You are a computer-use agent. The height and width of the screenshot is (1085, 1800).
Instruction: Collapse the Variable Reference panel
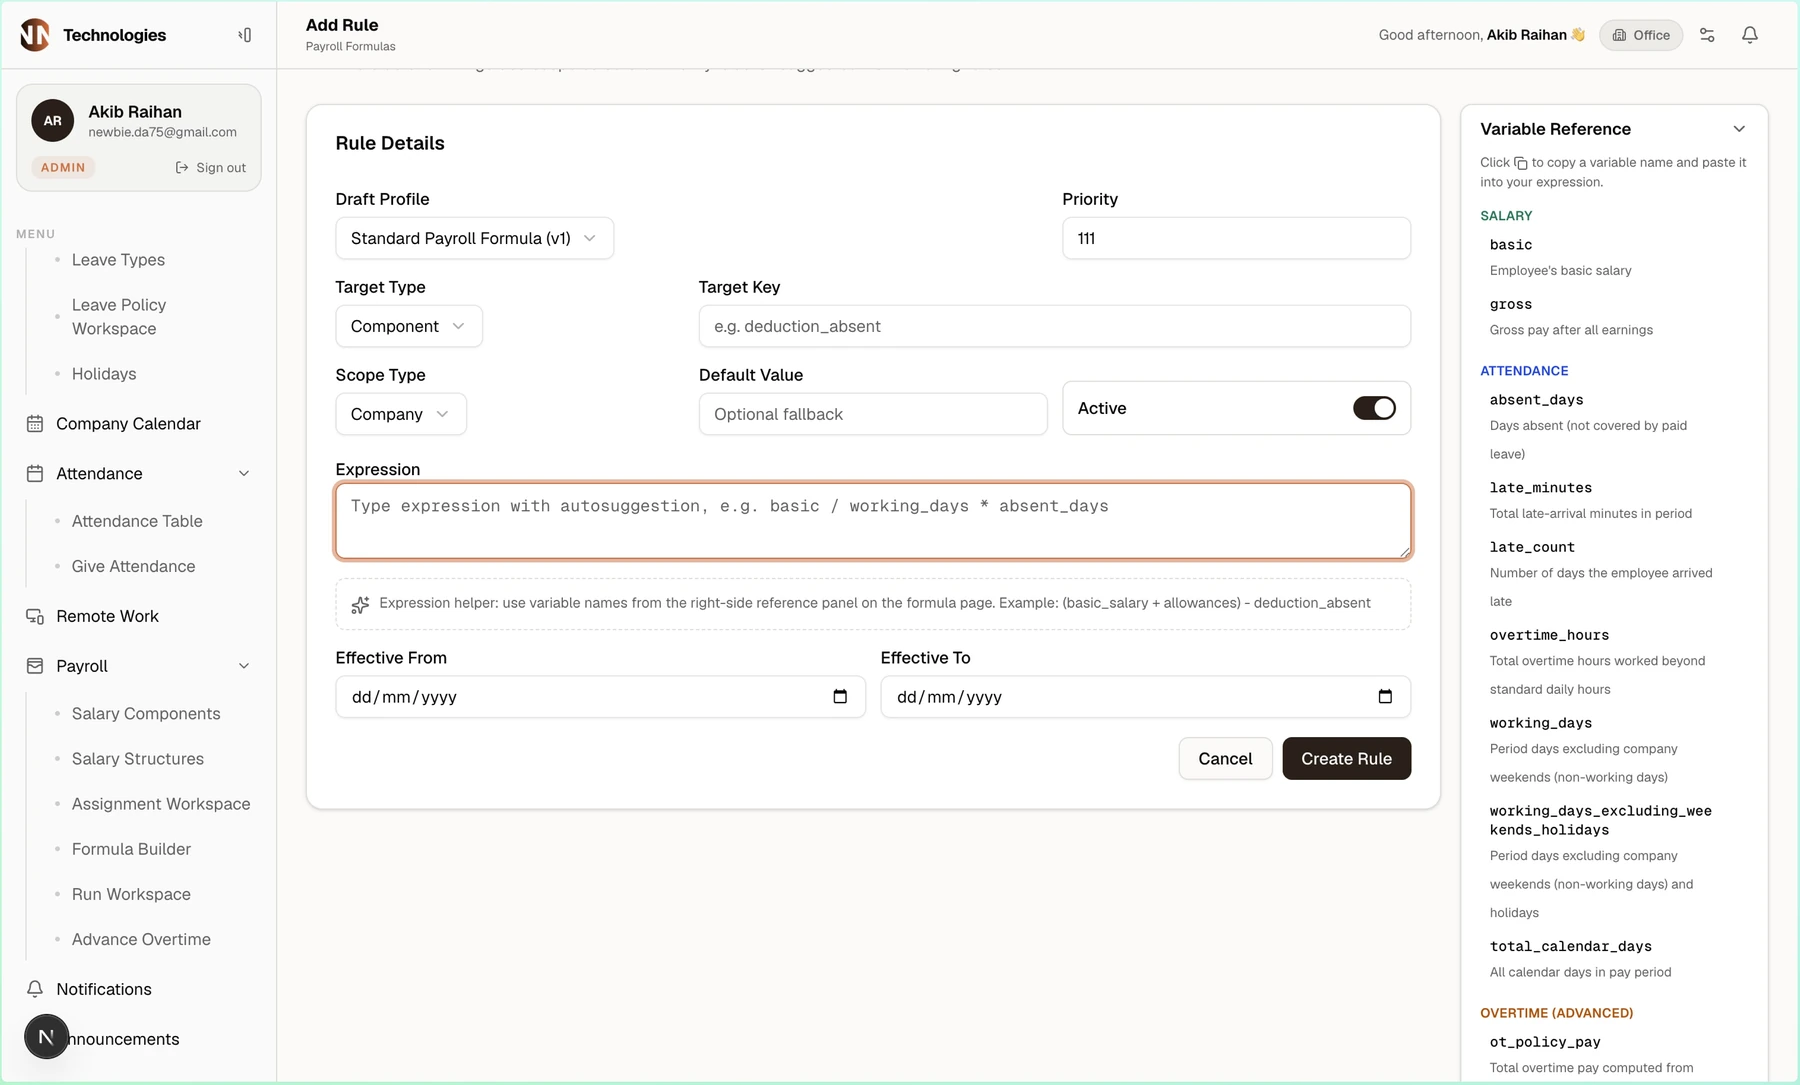1739,129
